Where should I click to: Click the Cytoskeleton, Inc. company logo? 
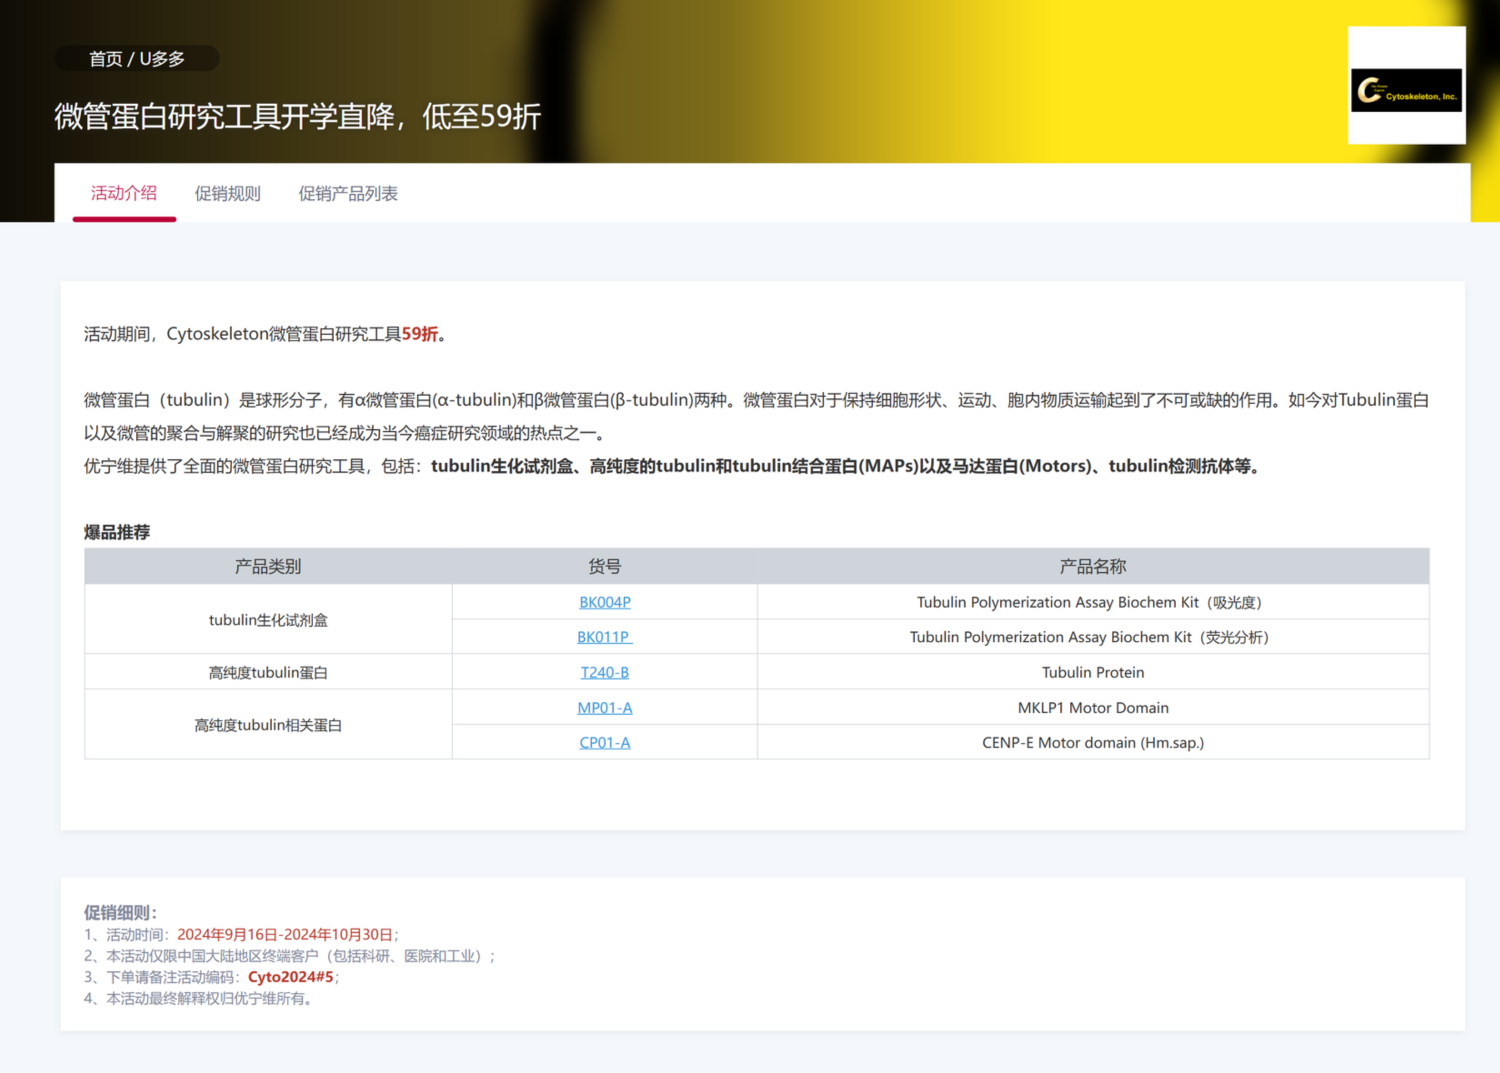[x=1406, y=89]
